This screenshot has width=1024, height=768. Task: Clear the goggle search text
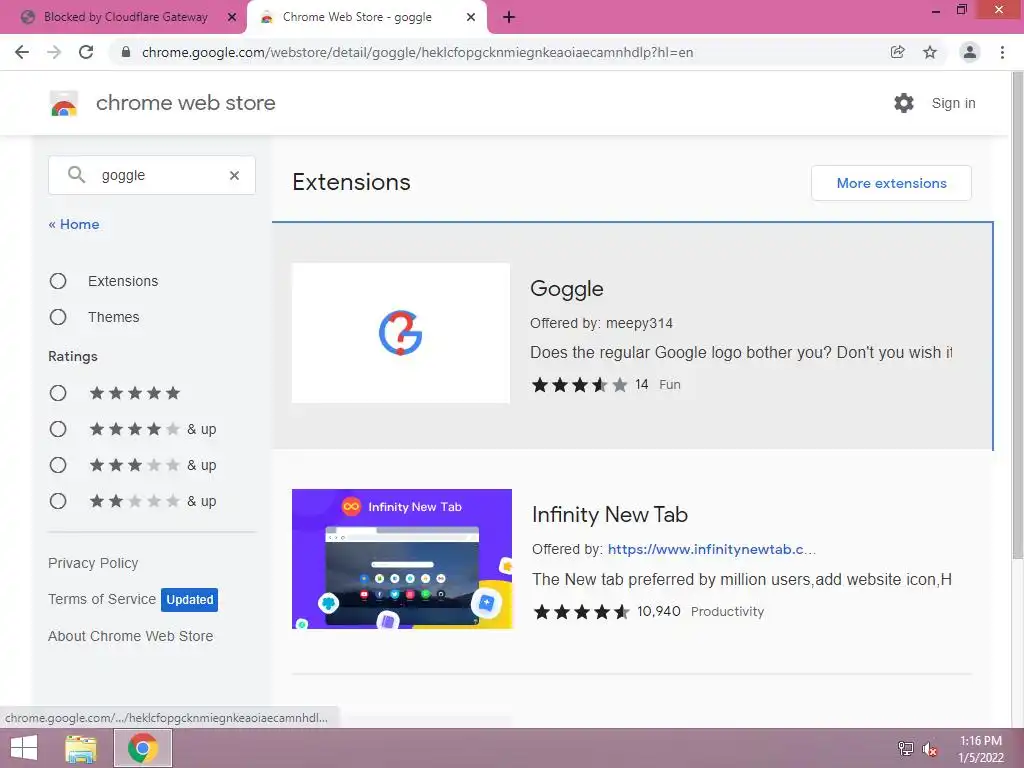click(x=234, y=175)
